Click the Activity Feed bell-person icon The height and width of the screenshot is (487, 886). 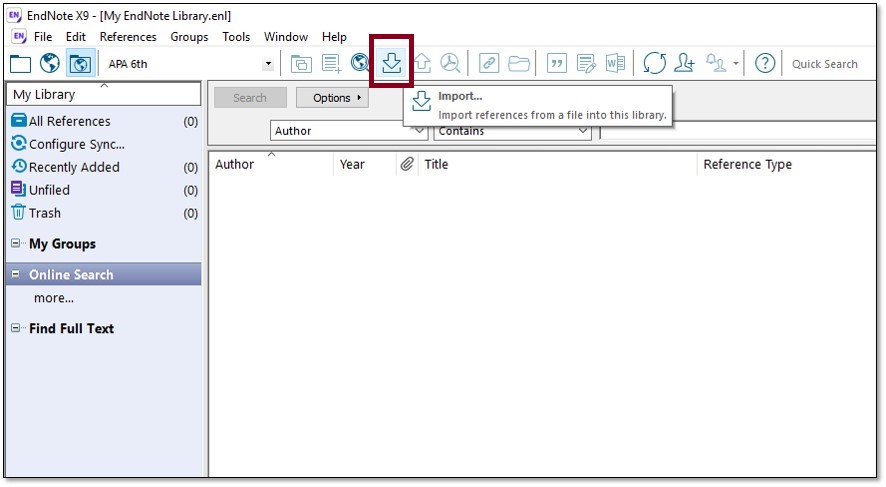716,63
